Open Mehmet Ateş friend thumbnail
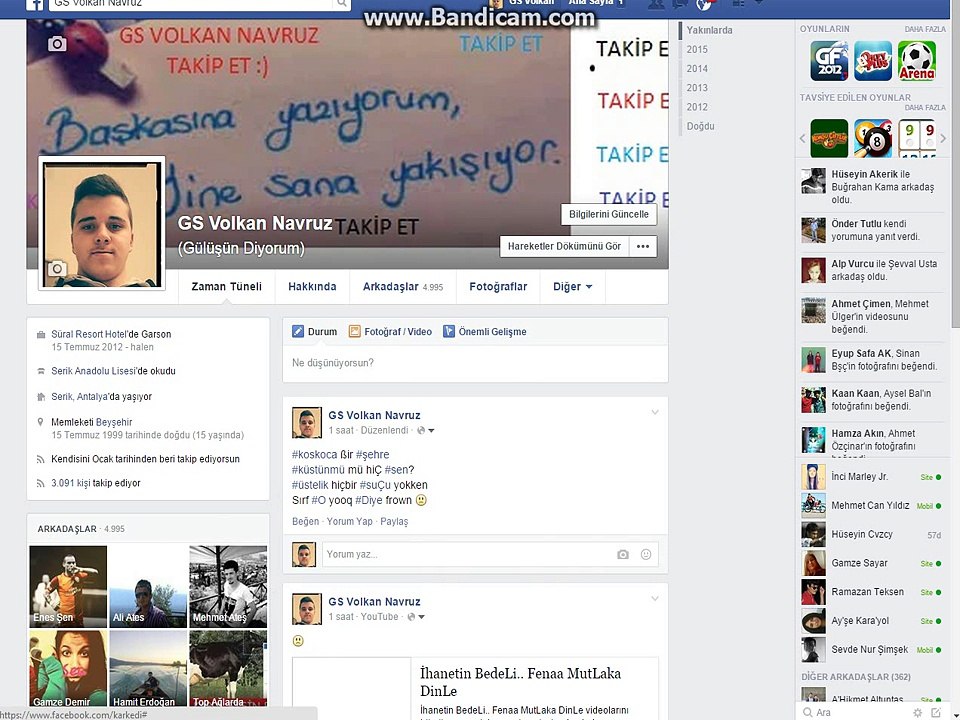 coord(228,587)
